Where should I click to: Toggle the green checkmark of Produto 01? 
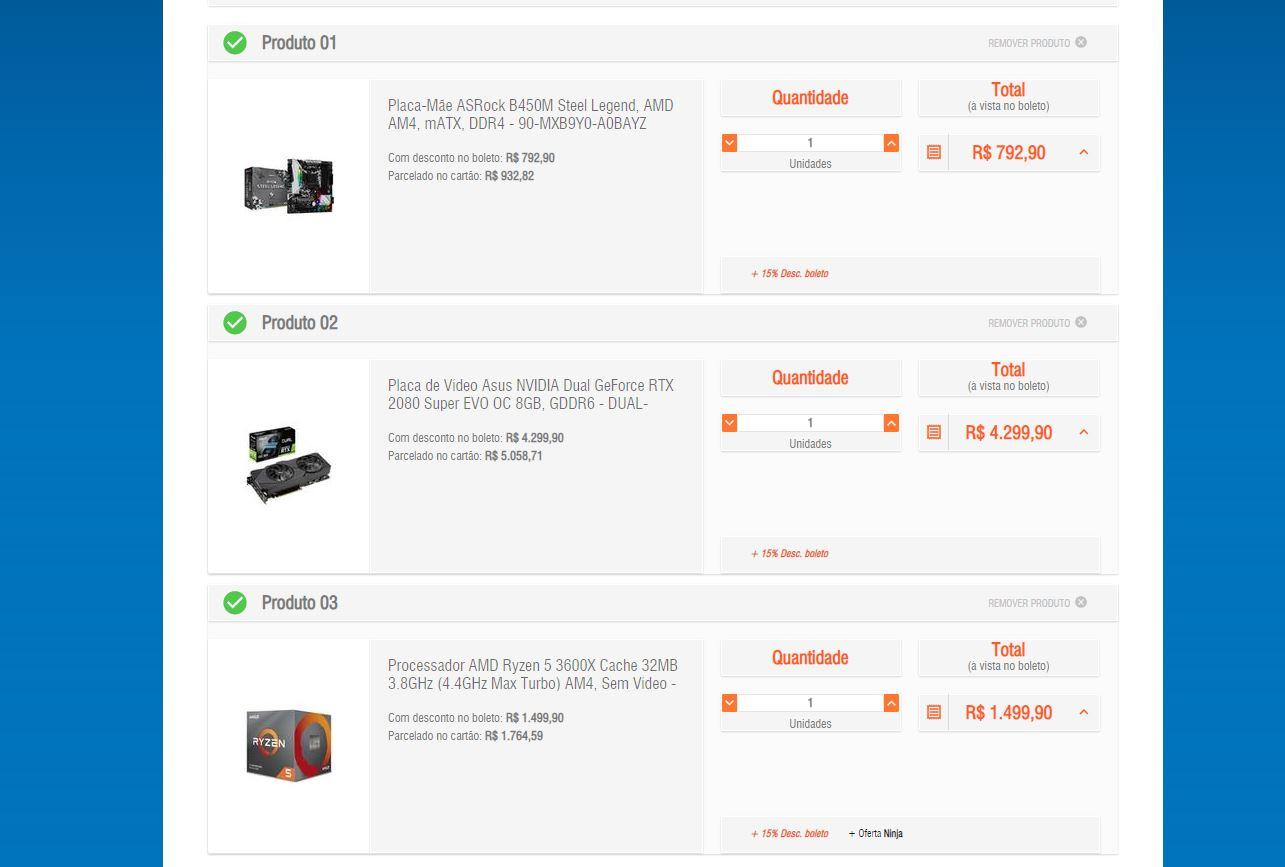(235, 43)
